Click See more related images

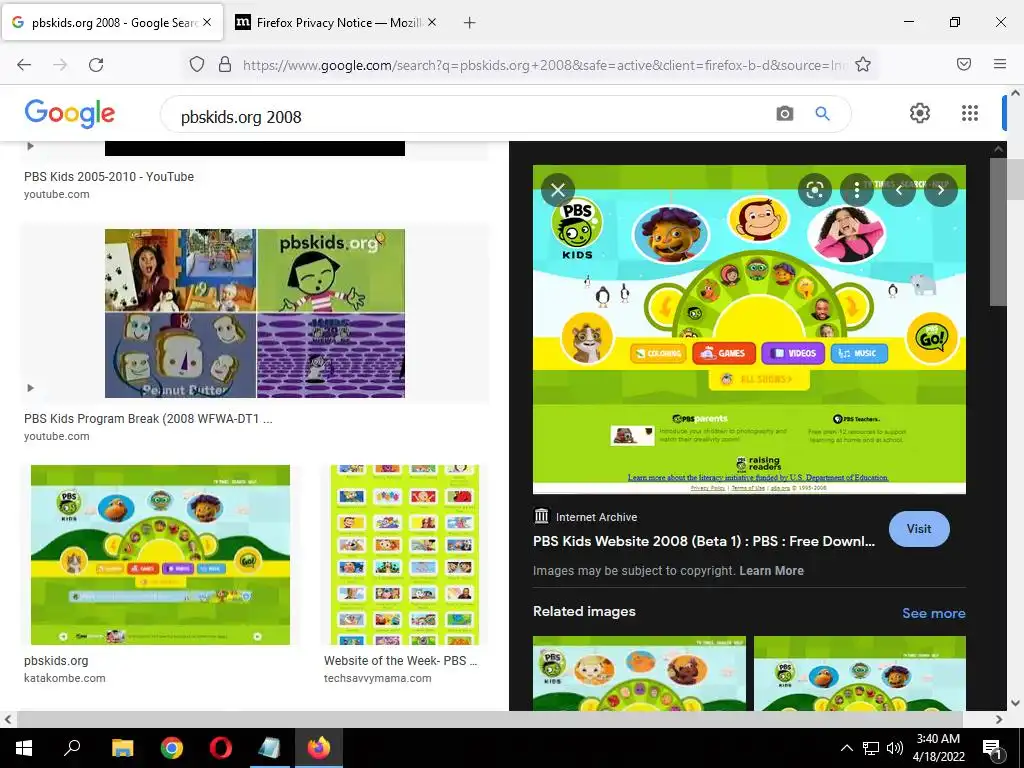933,613
